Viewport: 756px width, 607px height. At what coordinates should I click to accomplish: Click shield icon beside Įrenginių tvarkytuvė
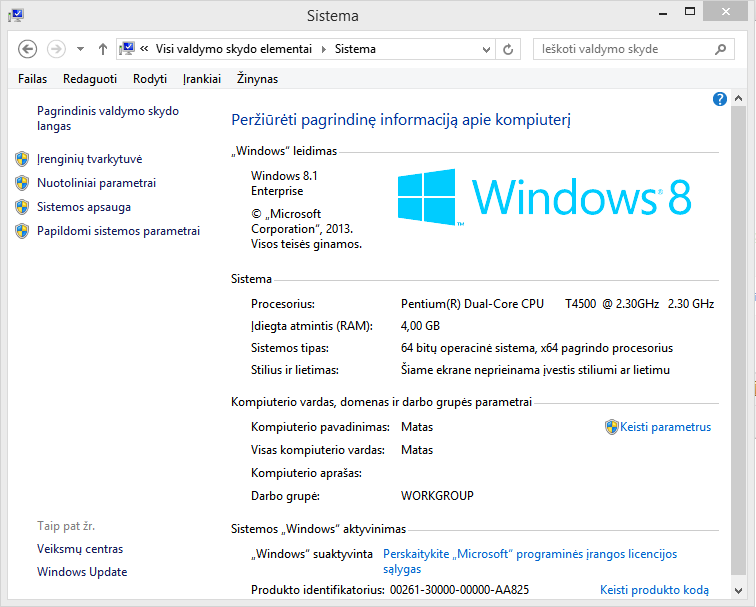22,159
